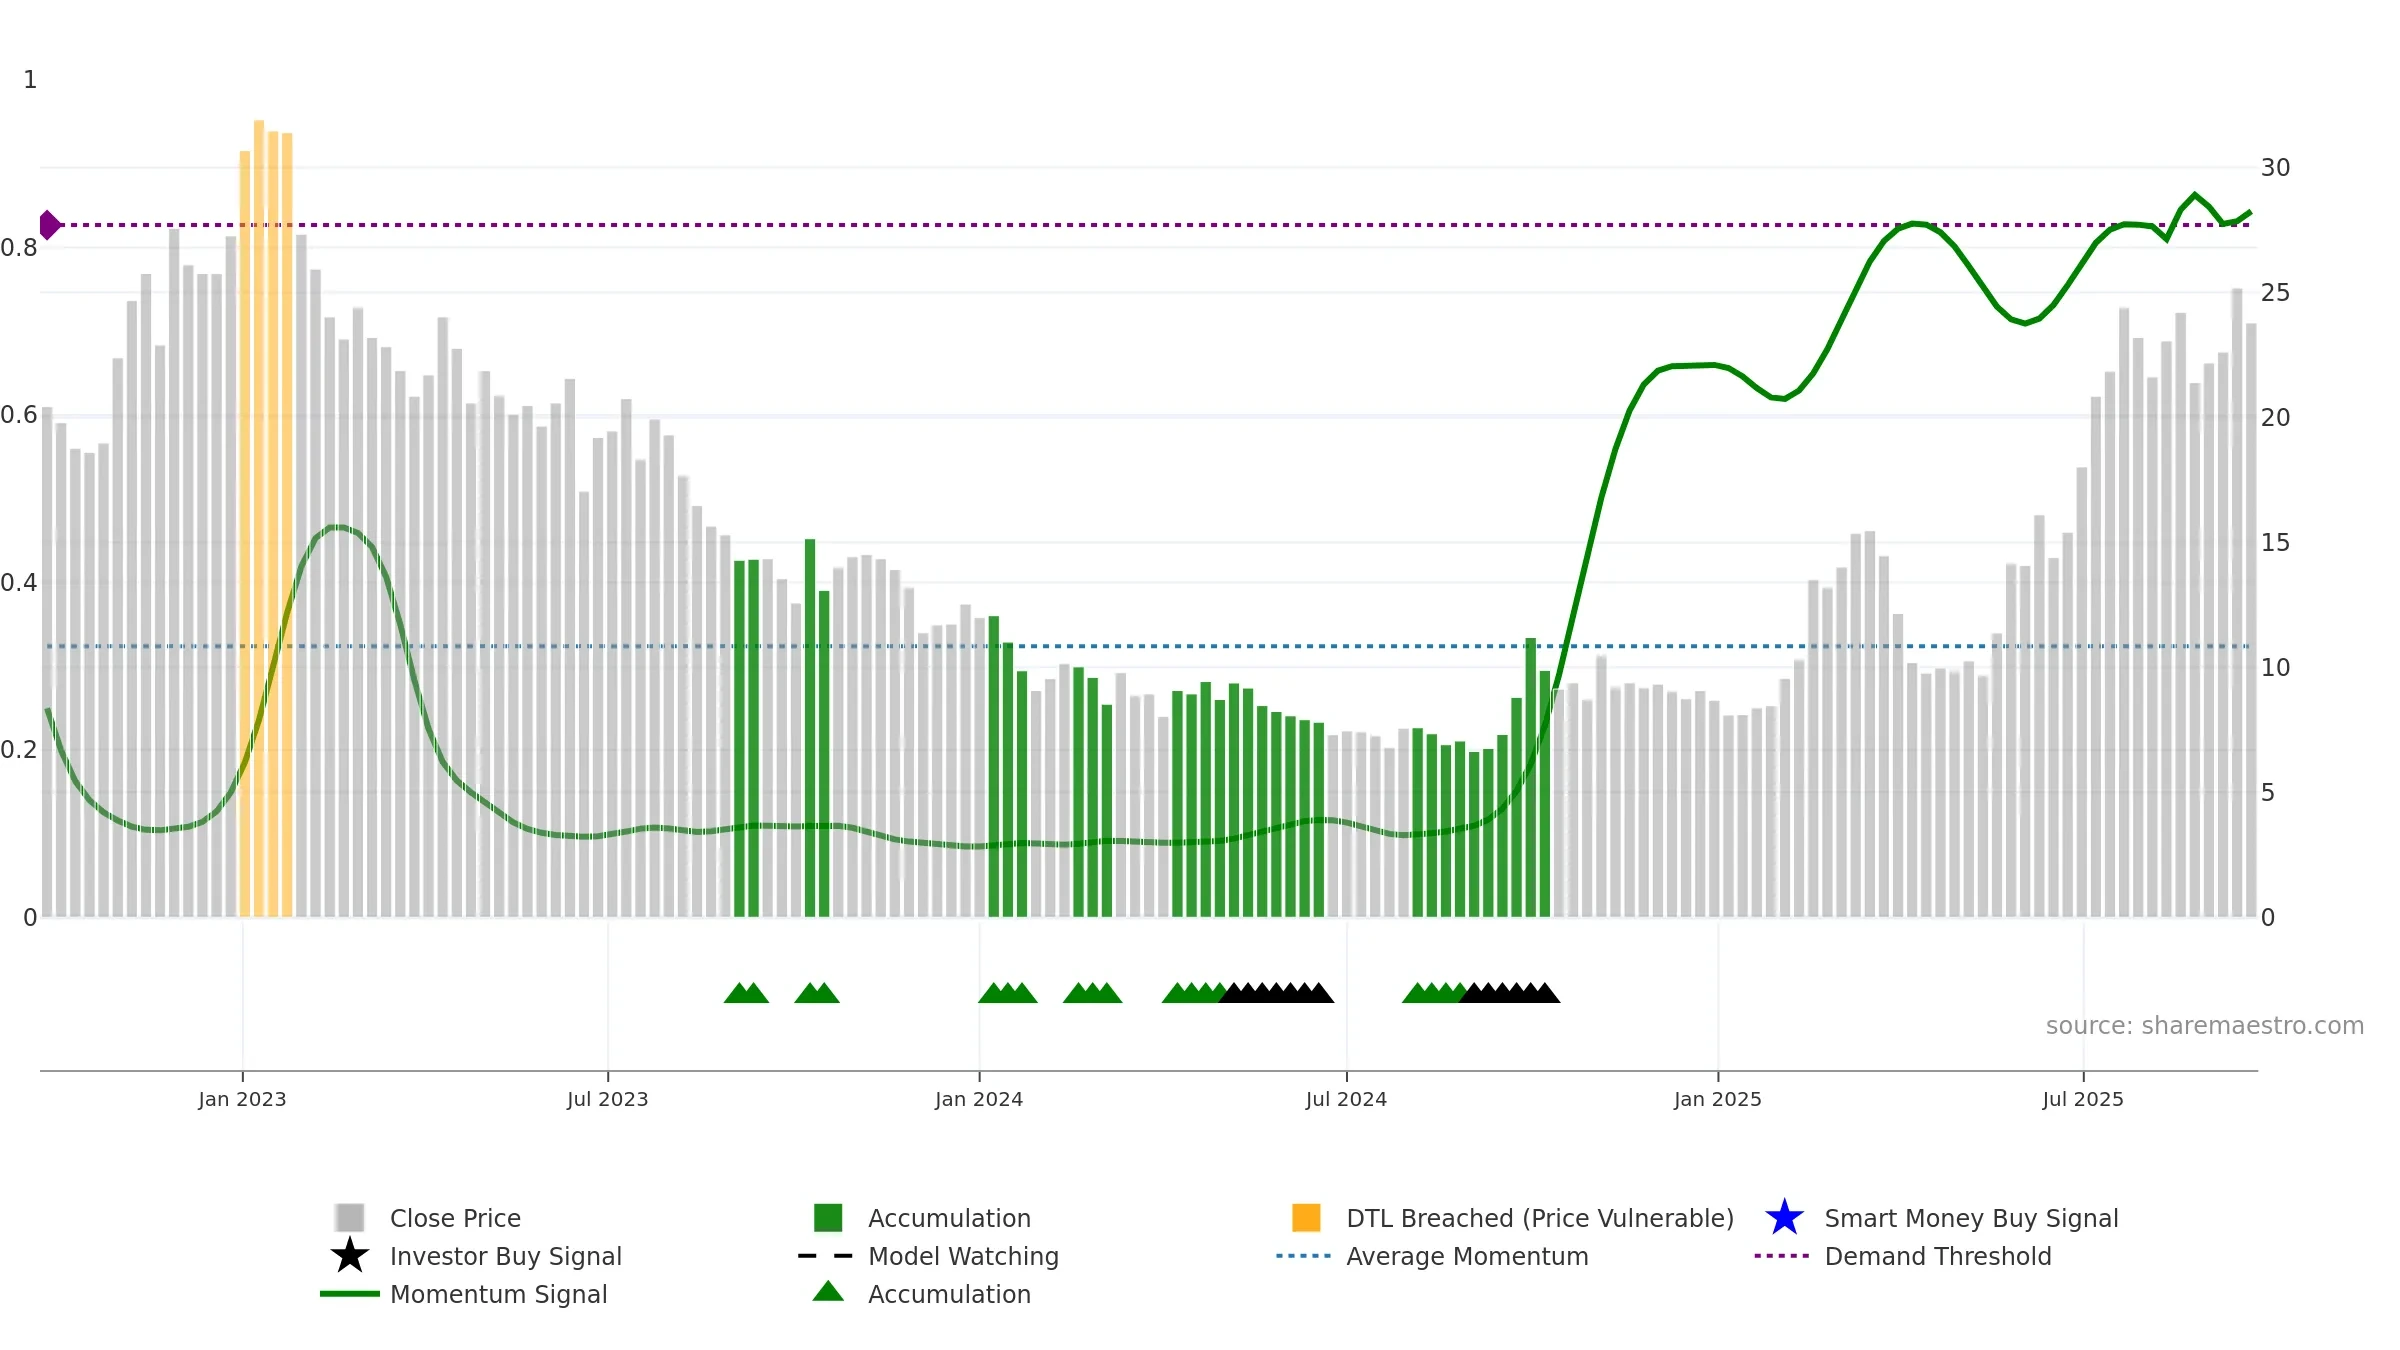Click the green Accumulation square legend icon
The width and height of the screenshot is (2400, 1350).
point(828,1217)
